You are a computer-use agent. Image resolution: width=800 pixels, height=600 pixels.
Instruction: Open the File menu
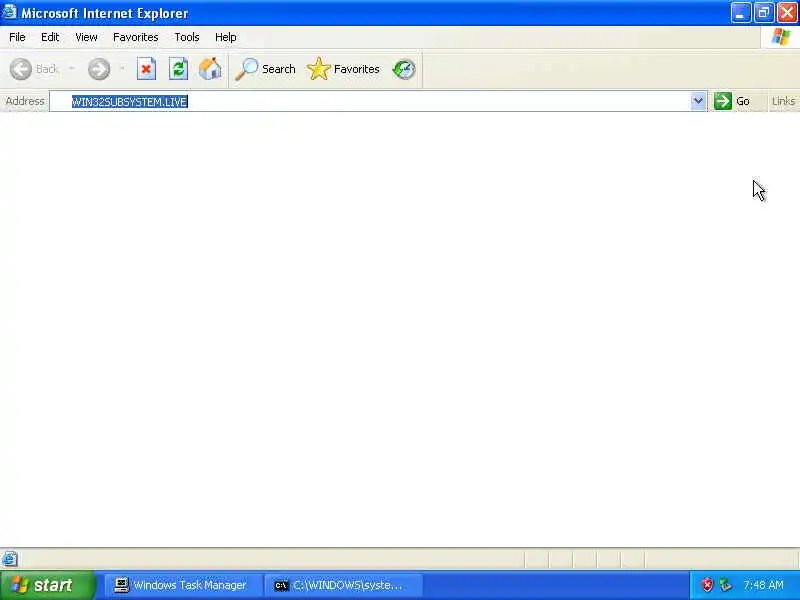pyautogui.click(x=17, y=37)
